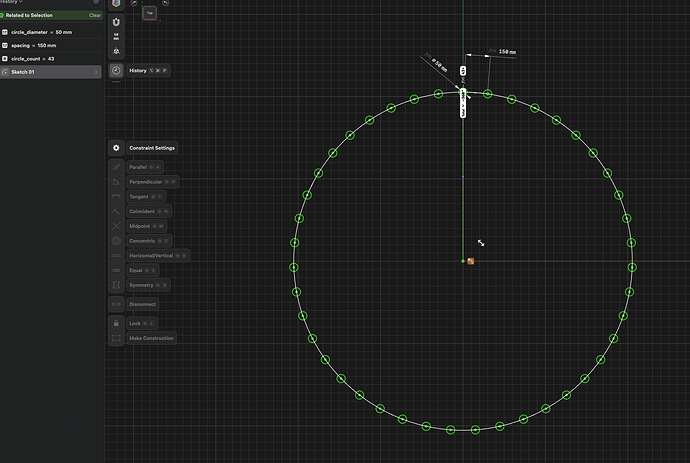Image resolution: width=690 pixels, height=463 pixels.
Task: Select the green sketch center point
Action: pyautogui.click(x=463, y=261)
